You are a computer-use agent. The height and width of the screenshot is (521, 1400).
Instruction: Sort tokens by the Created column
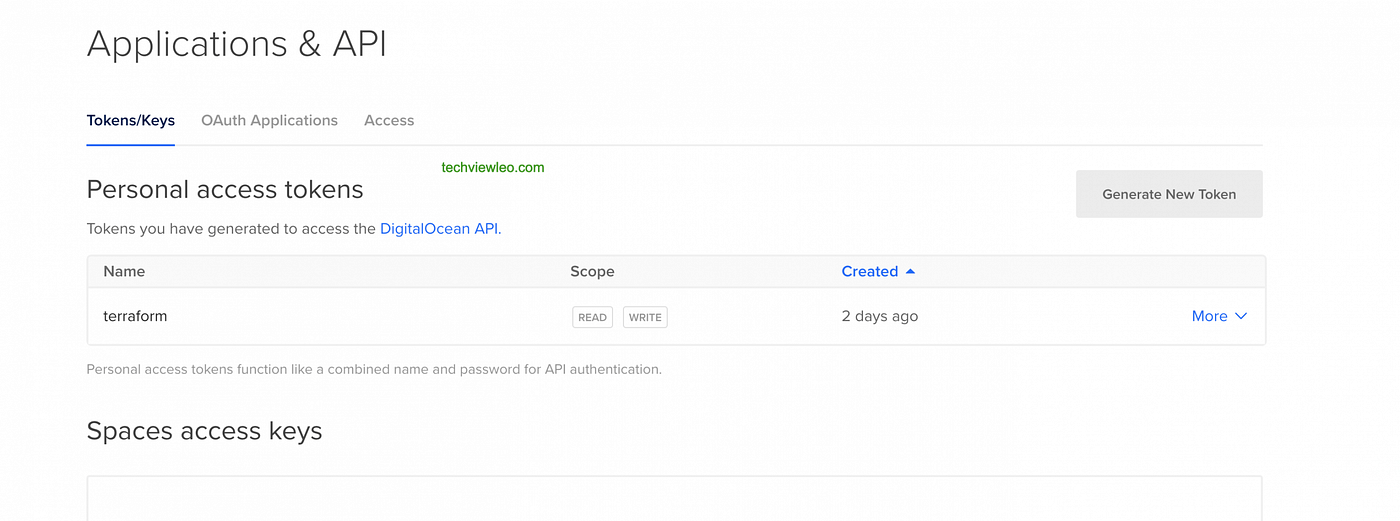[x=869, y=271]
